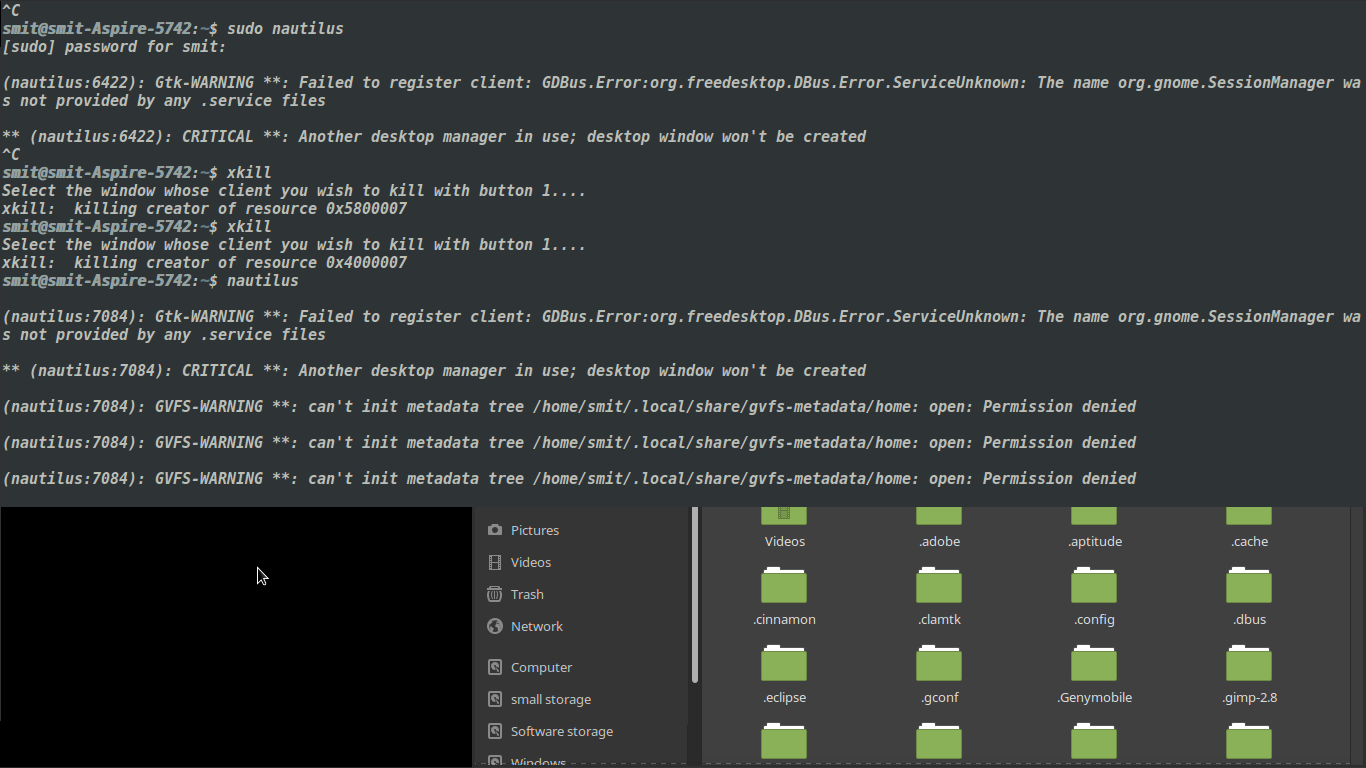Select Videos bookmark in the sidebar

coord(530,562)
